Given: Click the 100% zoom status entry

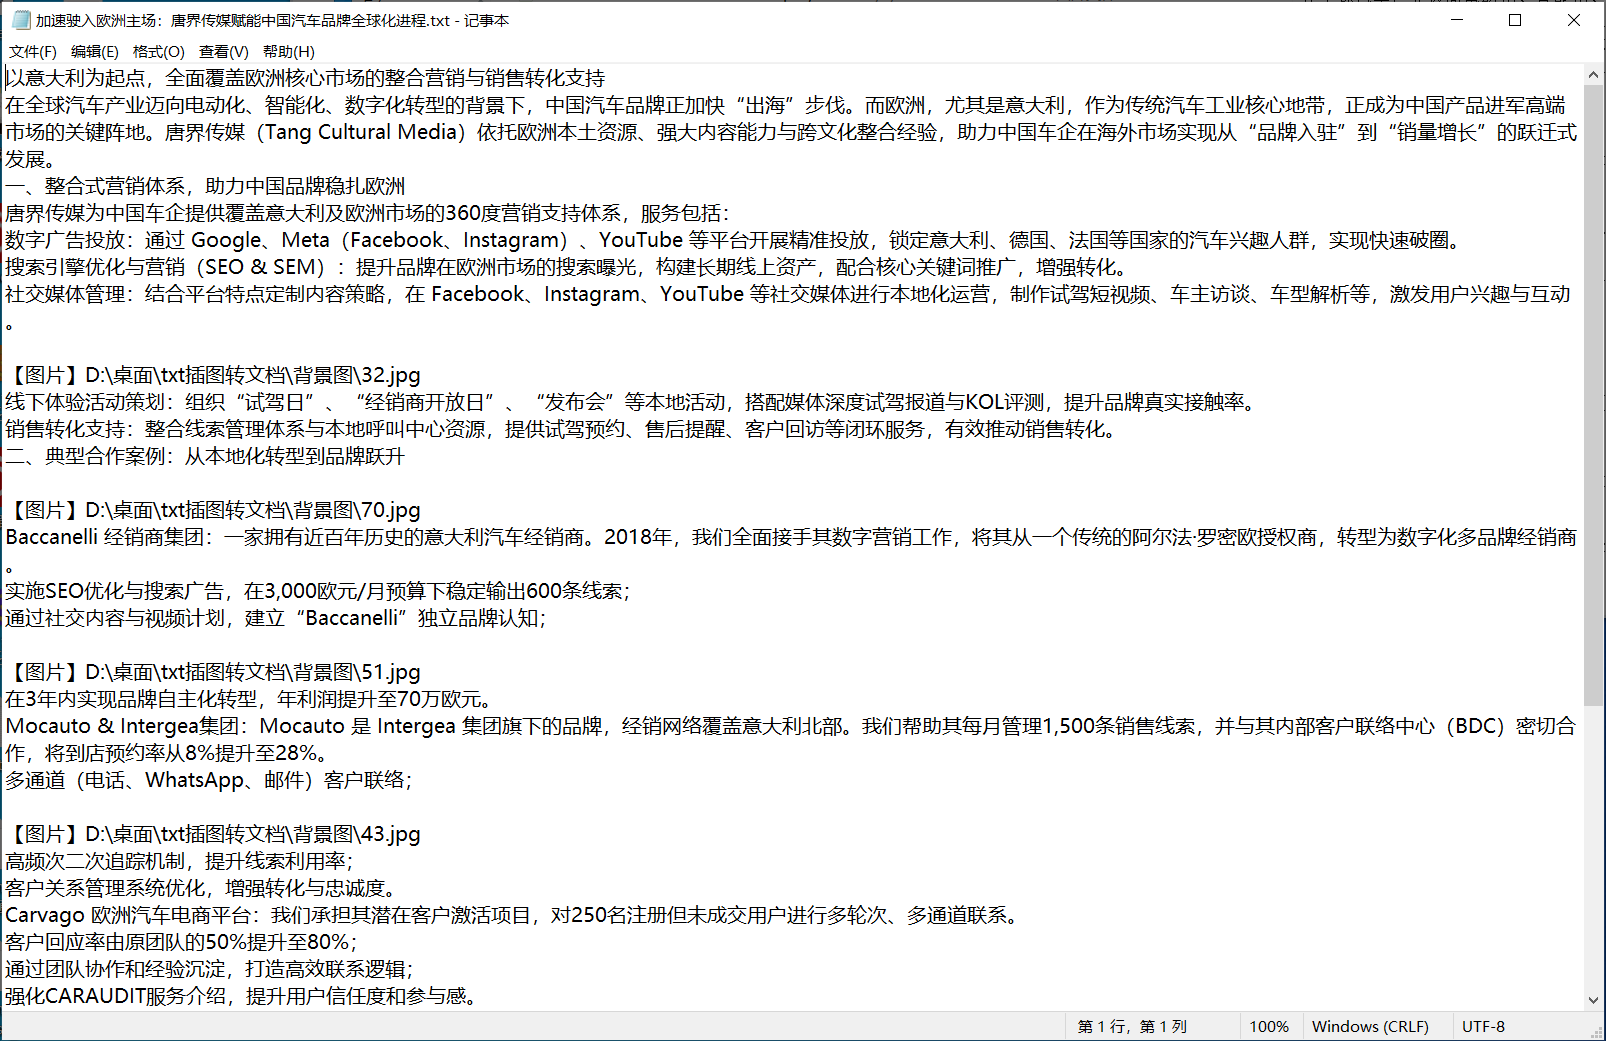Looking at the screenshot, I should click(x=1269, y=1026).
